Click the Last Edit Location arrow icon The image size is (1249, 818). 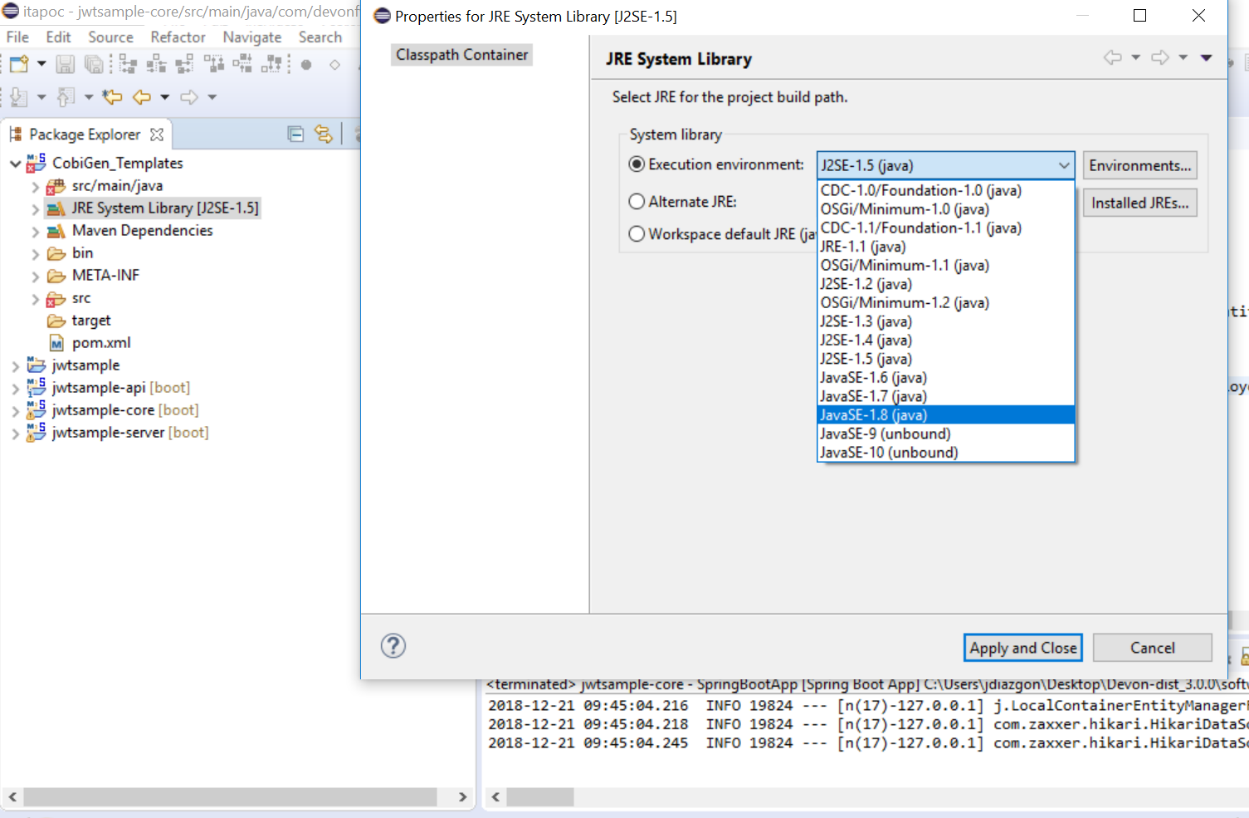(112, 97)
